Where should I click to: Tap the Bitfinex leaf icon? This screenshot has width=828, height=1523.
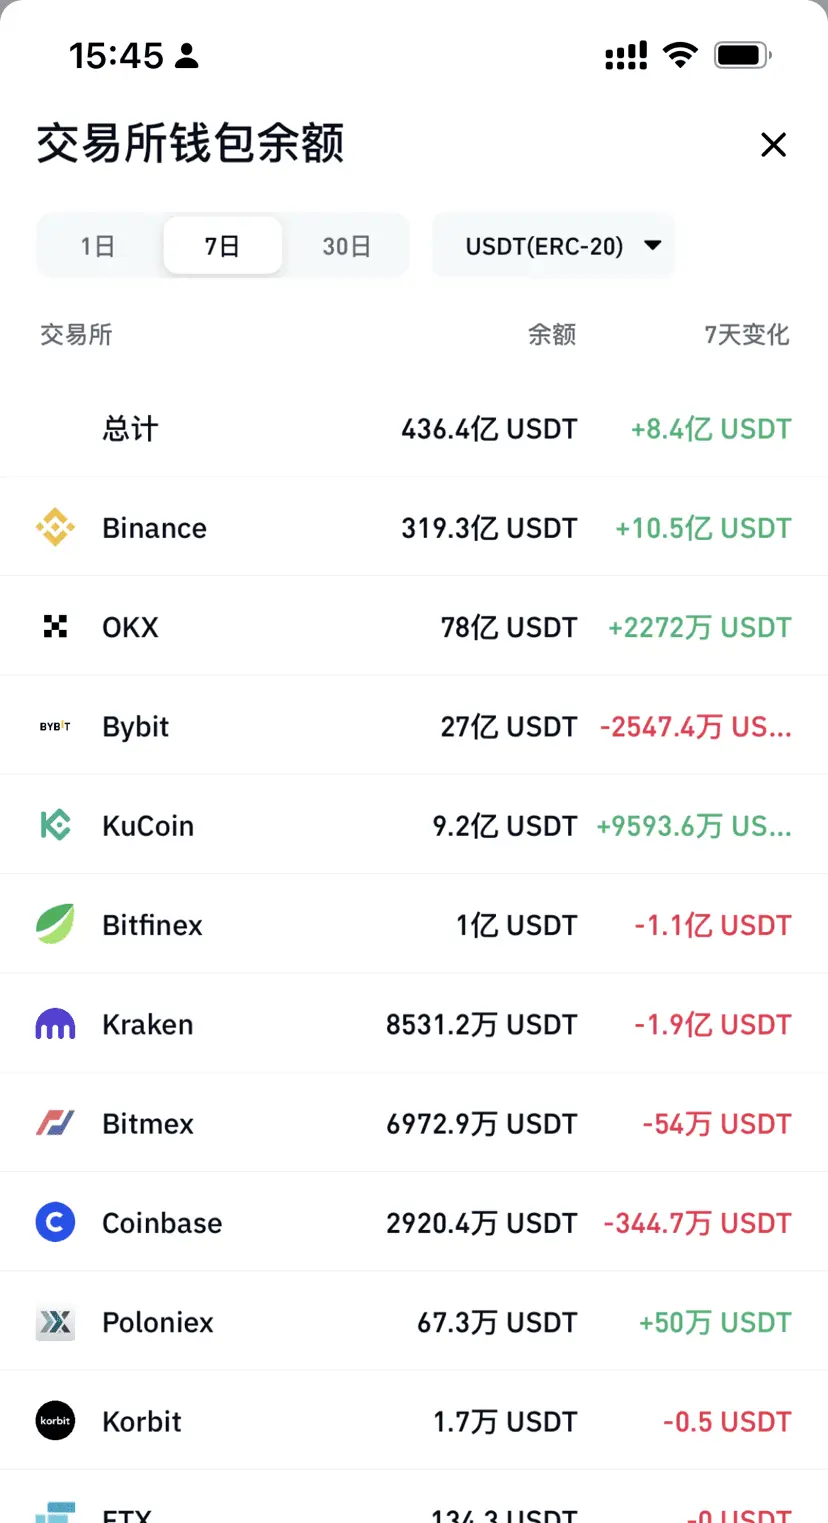point(55,924)
